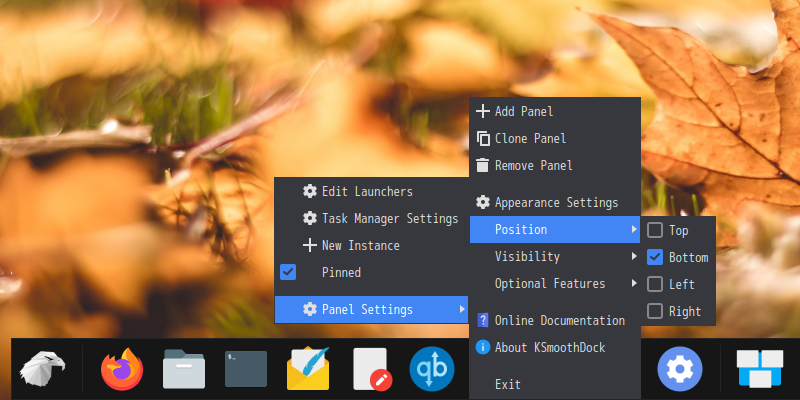
Task: Select About KSmoothDock entry
Action: click(555, 347)
